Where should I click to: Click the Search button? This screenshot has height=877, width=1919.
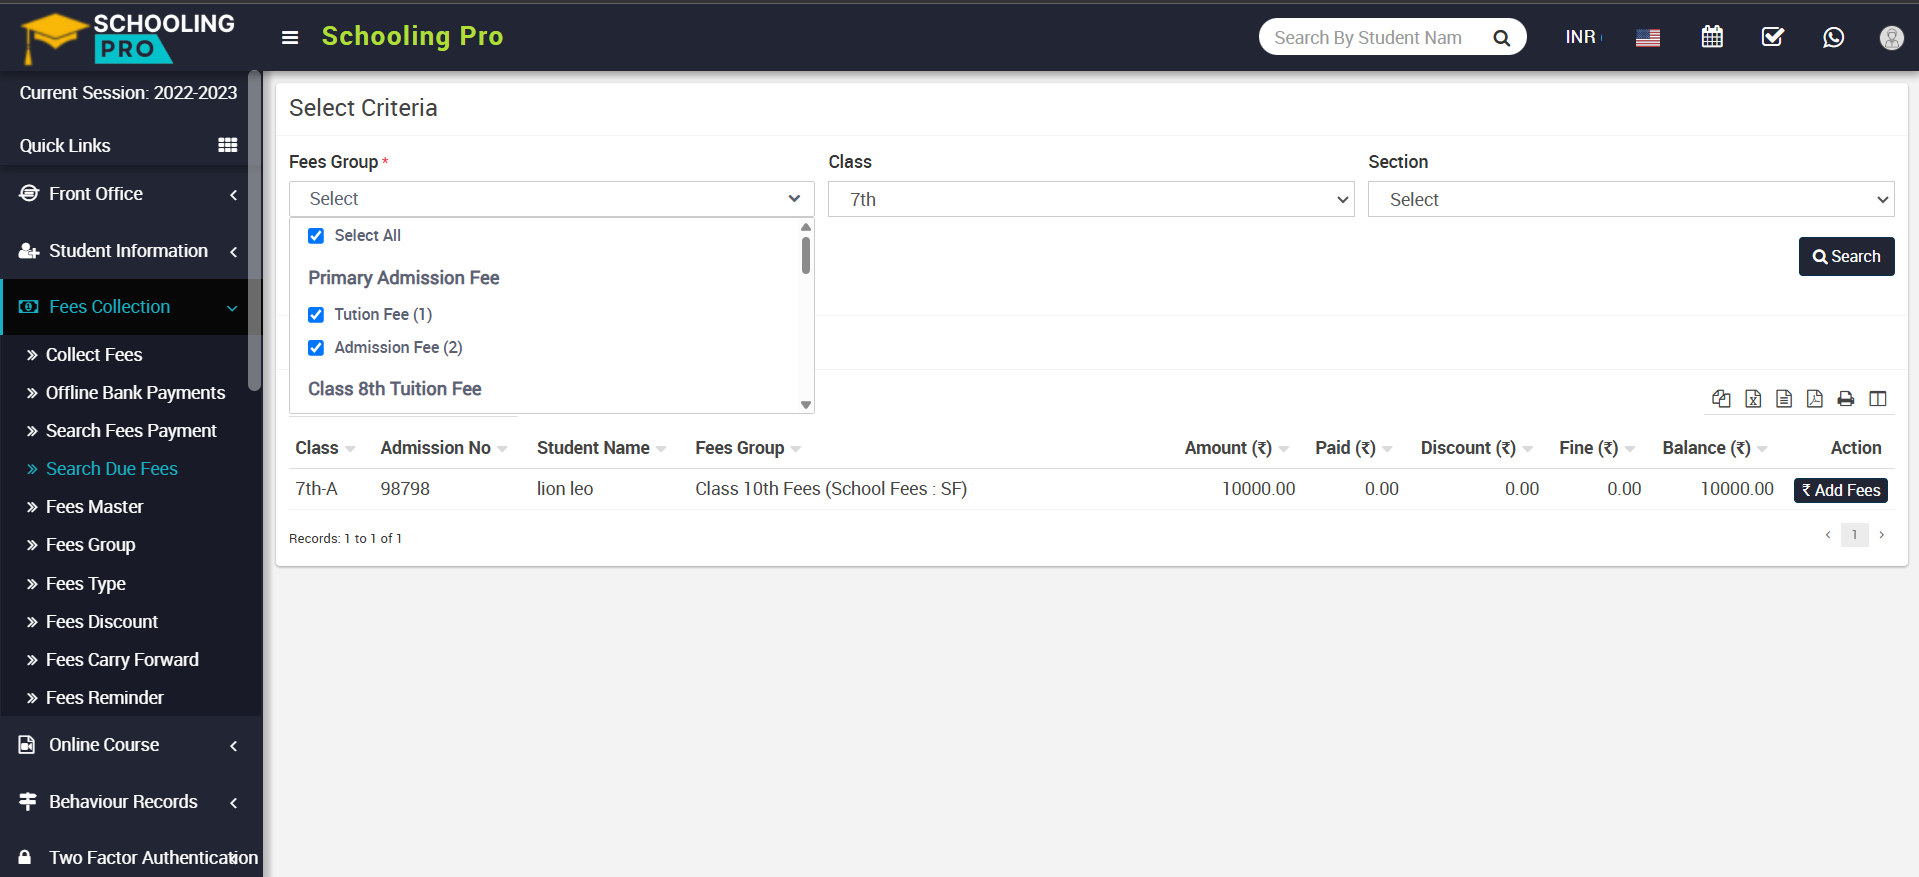(1846, 256)
